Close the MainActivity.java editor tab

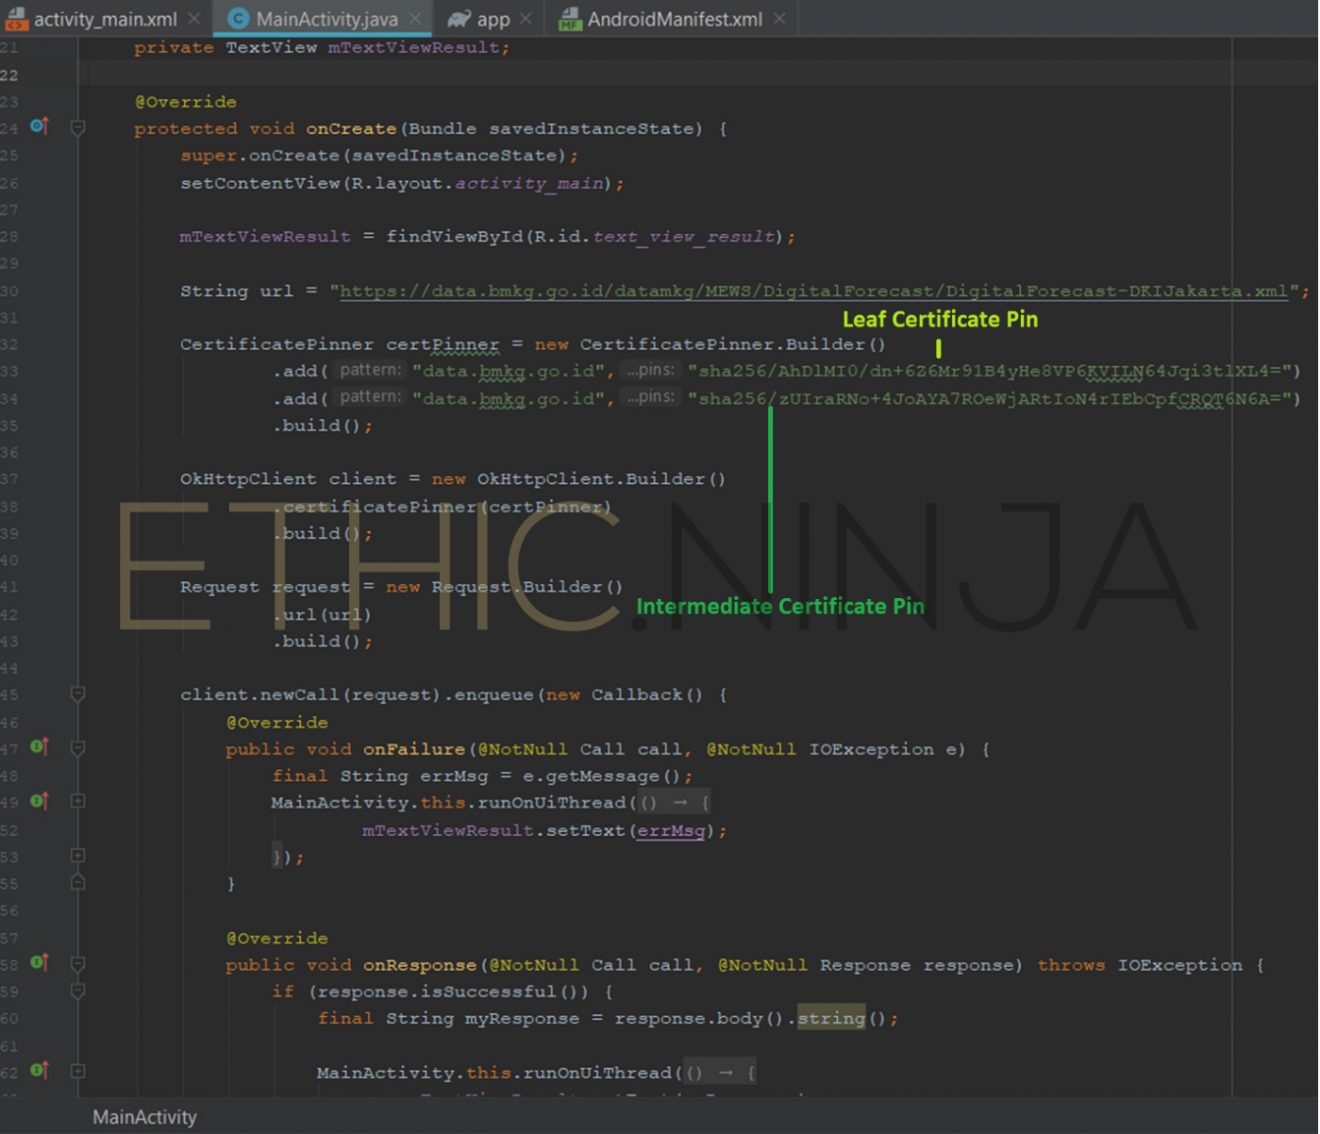[415, 19]
